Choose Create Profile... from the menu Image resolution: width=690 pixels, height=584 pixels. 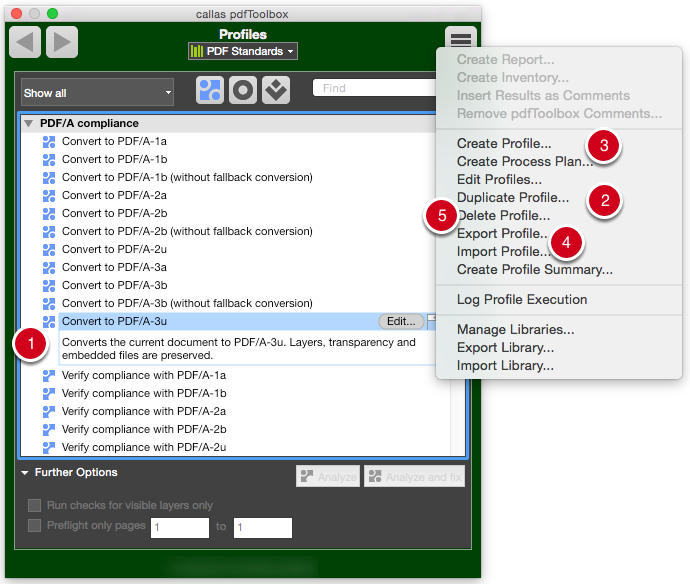[504, 143]
